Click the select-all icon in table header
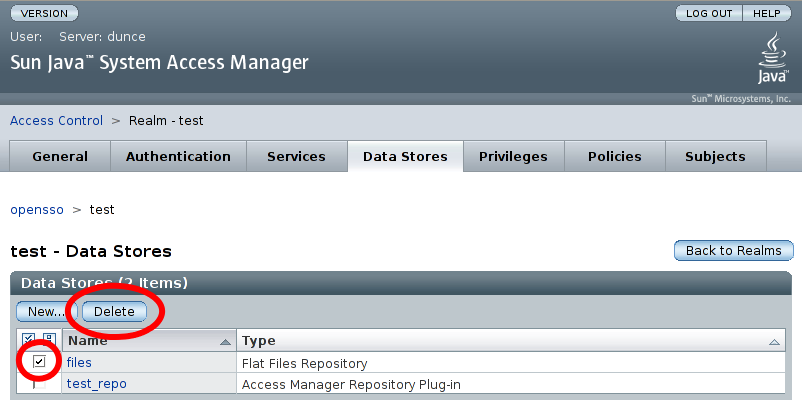802x405 pixels. 29,341
